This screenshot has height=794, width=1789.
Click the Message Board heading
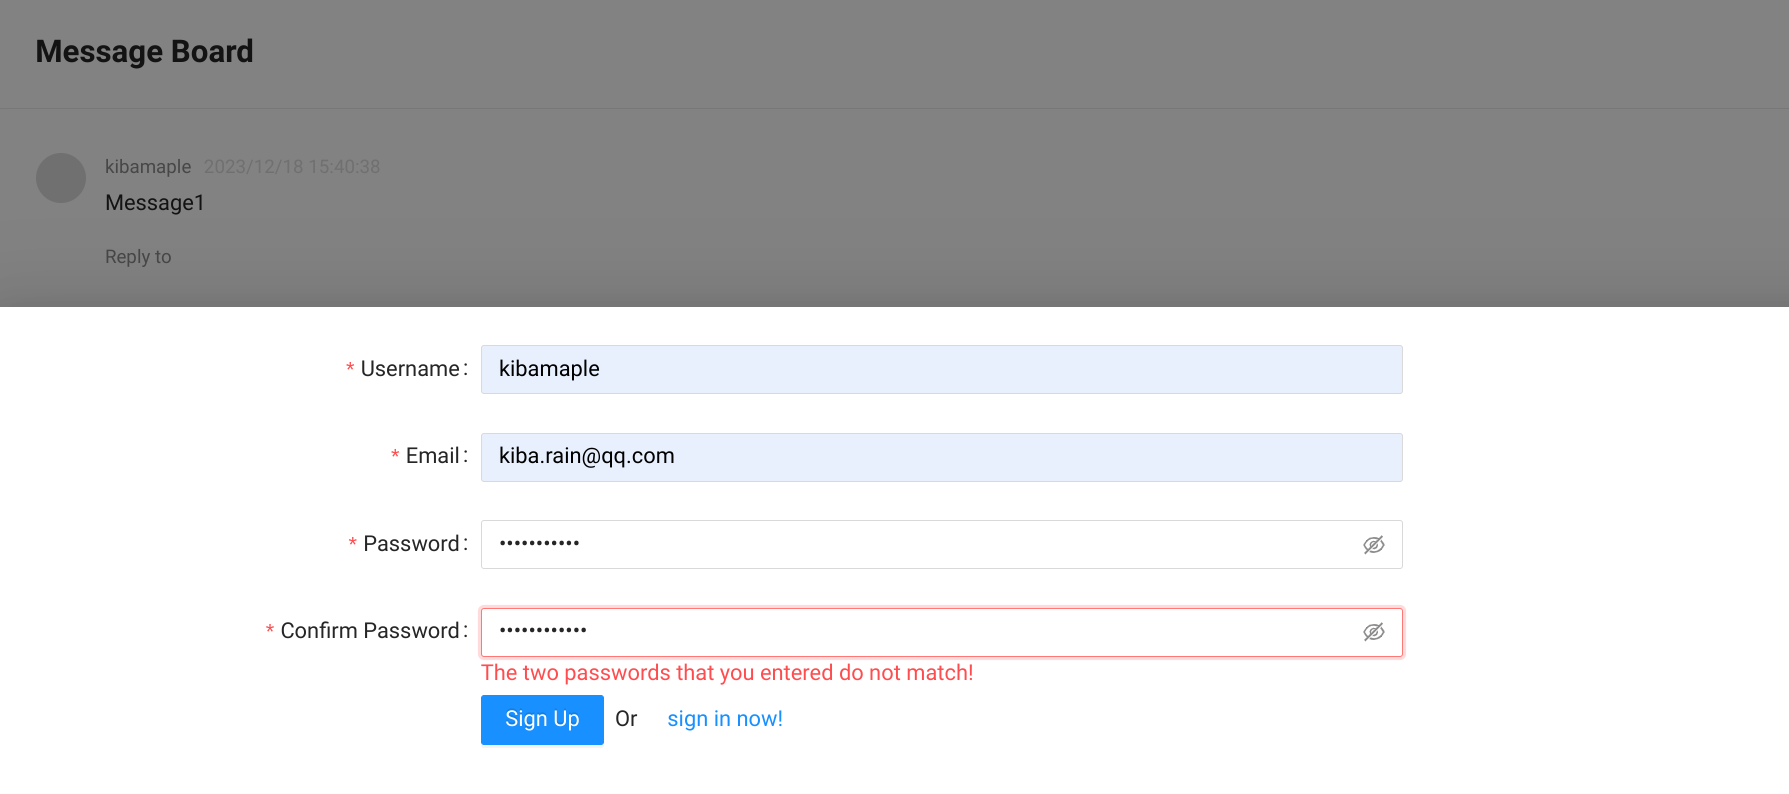pyautogui.click(x=145, y=52)
